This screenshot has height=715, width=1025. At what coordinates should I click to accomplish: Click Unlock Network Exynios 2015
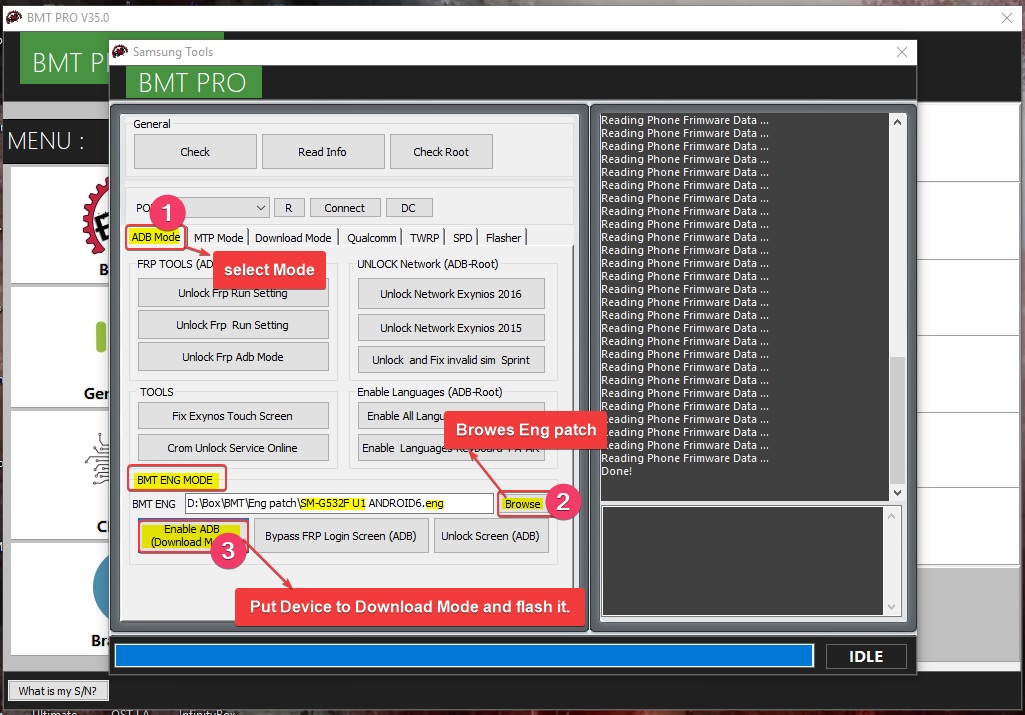[451, 327]
